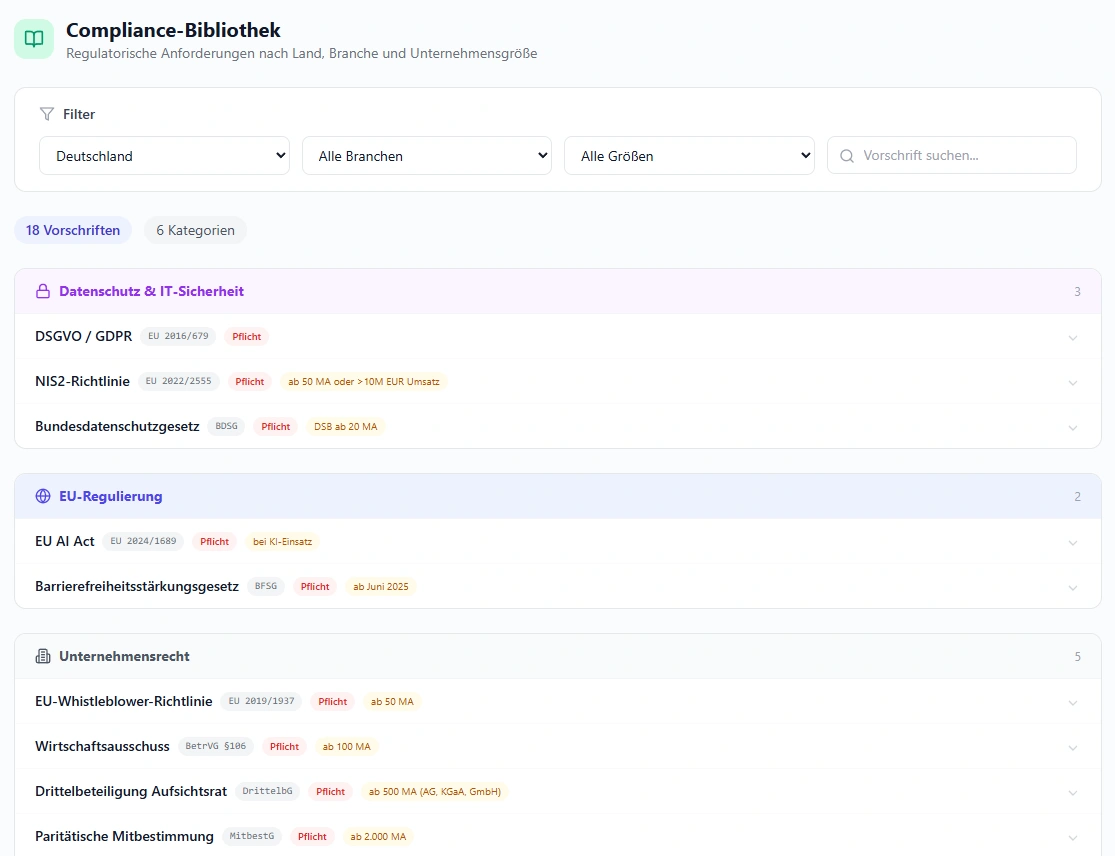This screenshot has height=856, width=1115.
Task: Open the EU-Whistleblower-Richtlinie entry
Action: [x=124, y=702]
